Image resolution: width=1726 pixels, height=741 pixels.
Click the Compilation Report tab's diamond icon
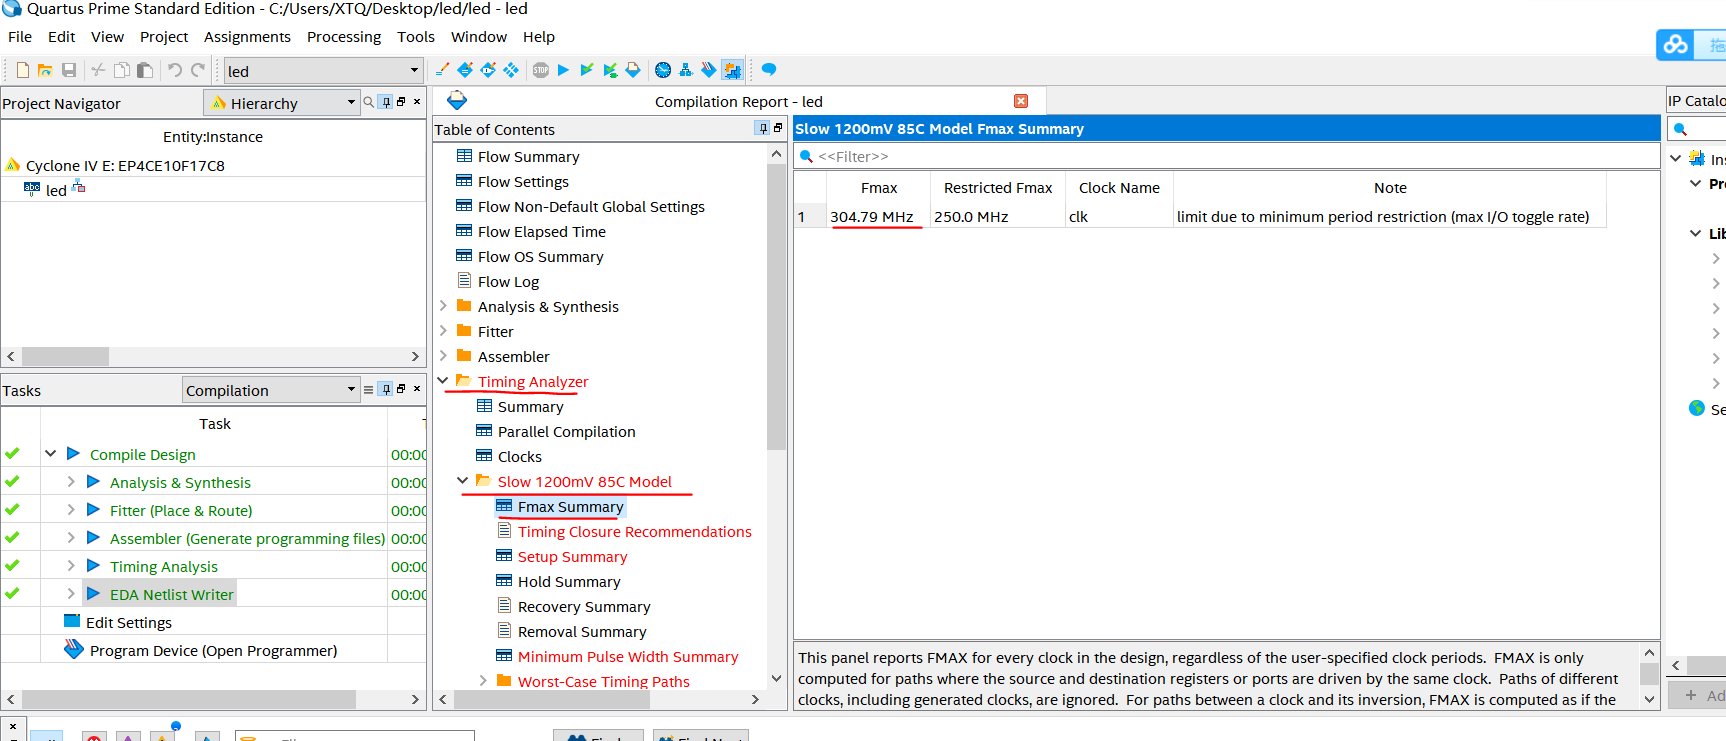[x=457, y=100]
